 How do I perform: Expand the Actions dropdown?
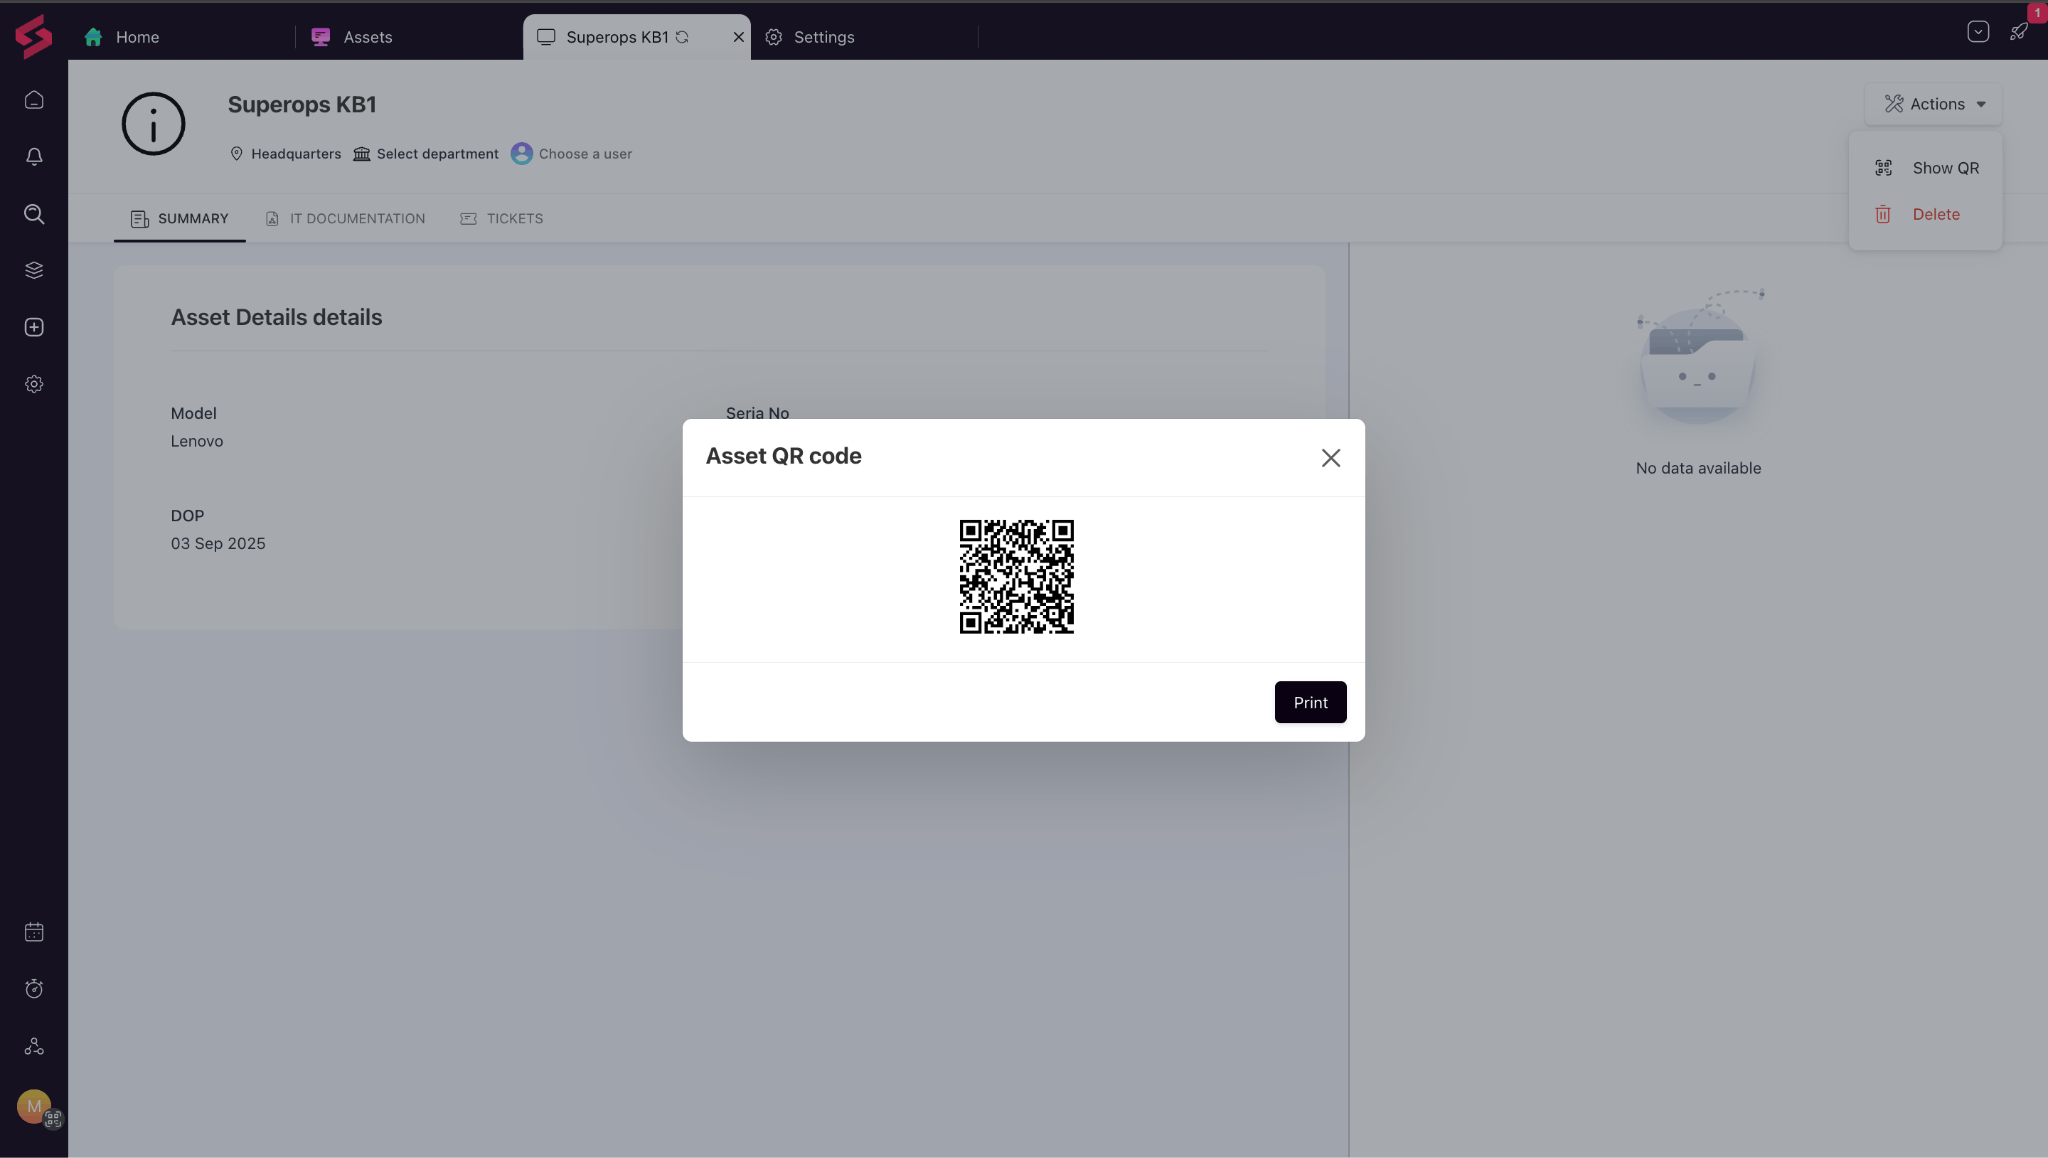click(x=1934, y=104)
